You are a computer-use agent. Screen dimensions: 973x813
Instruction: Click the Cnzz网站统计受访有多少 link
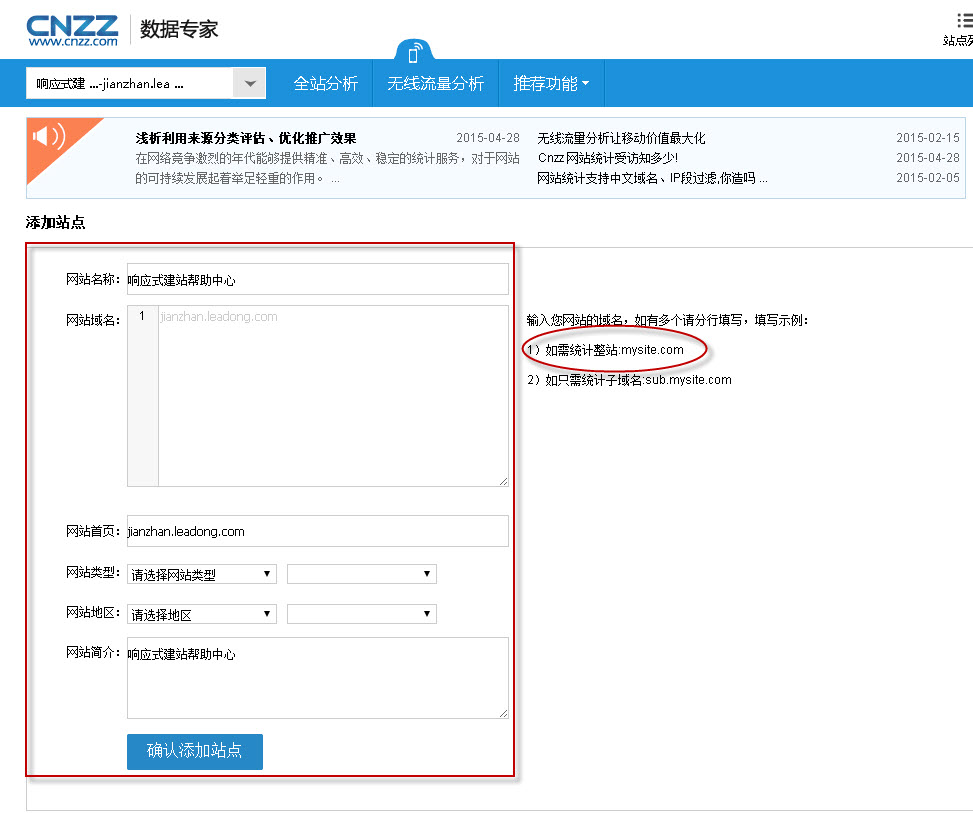pyautogui.click(x=608, y=156)
